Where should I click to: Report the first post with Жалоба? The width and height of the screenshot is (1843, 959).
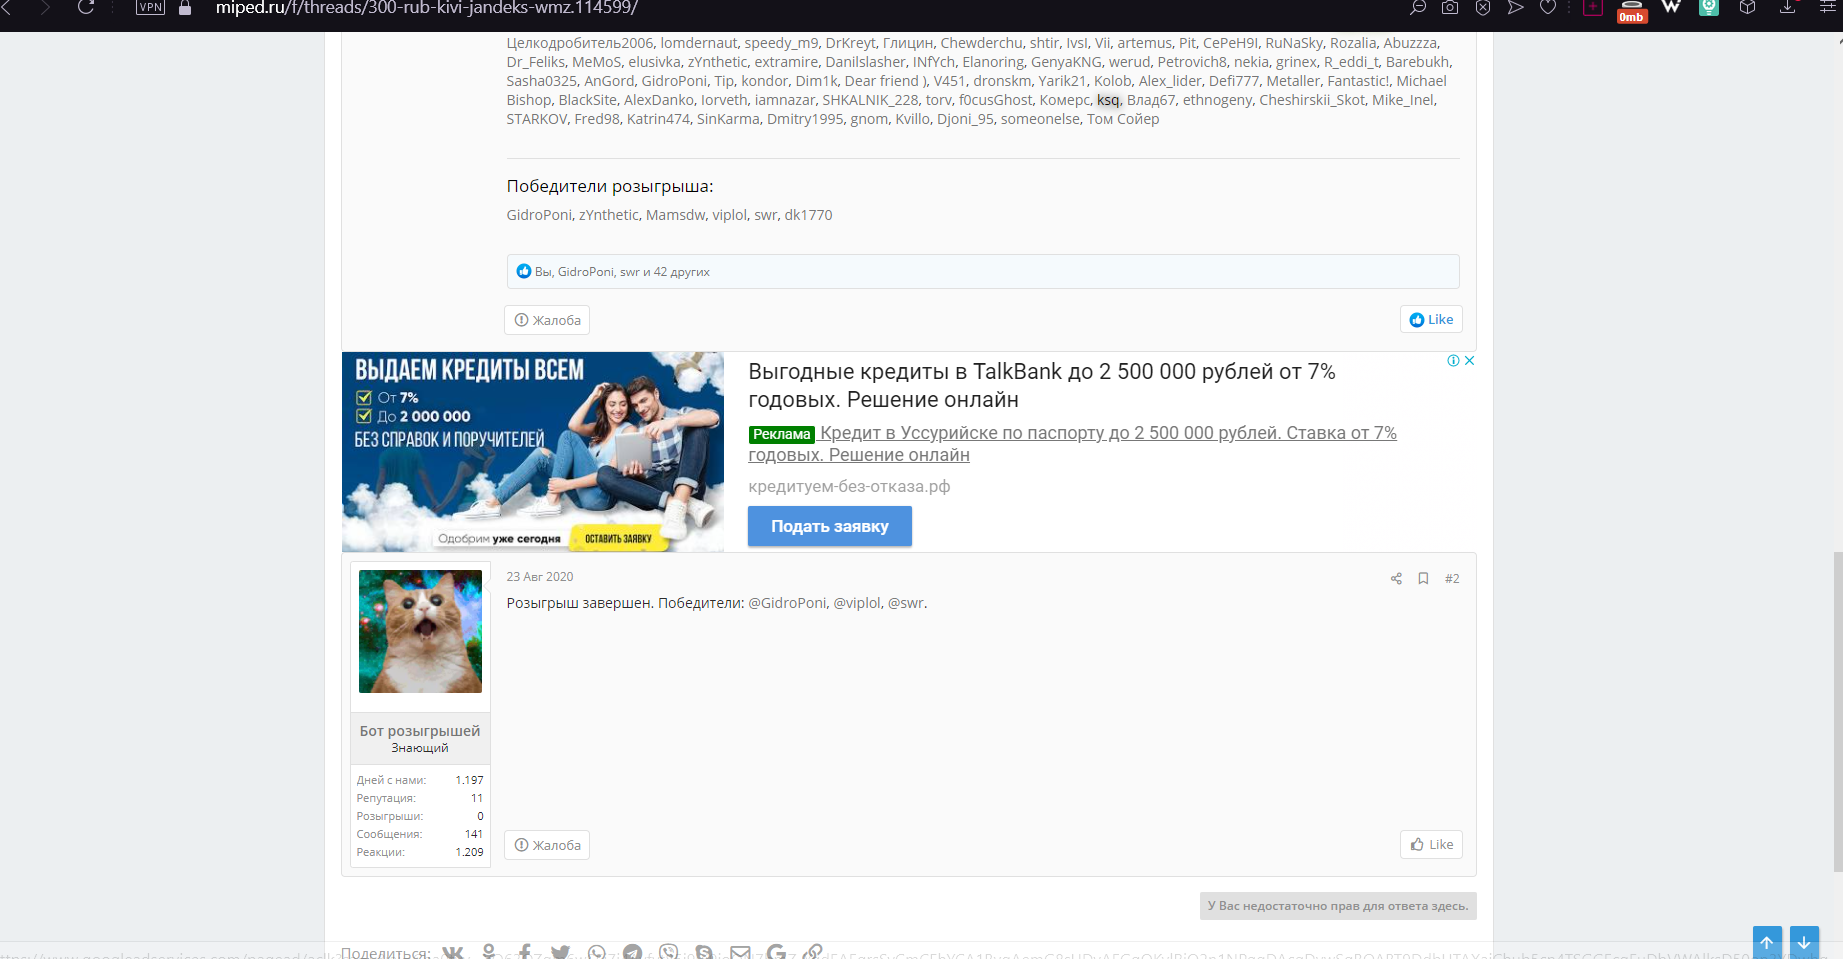[x=547, y=320]
